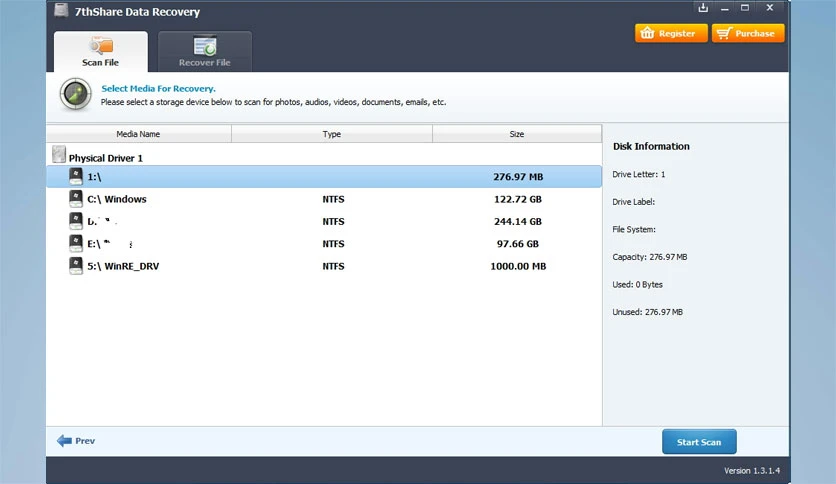The image size is (836, 484).
Task: Open the Scan File tab
Action: (101, 51)
